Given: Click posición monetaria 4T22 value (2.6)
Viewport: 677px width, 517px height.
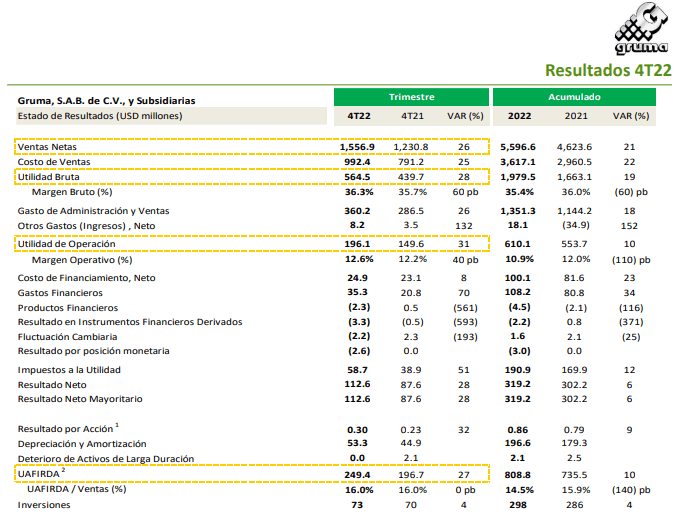Looking at the screenshot, I should pos(359,351).
